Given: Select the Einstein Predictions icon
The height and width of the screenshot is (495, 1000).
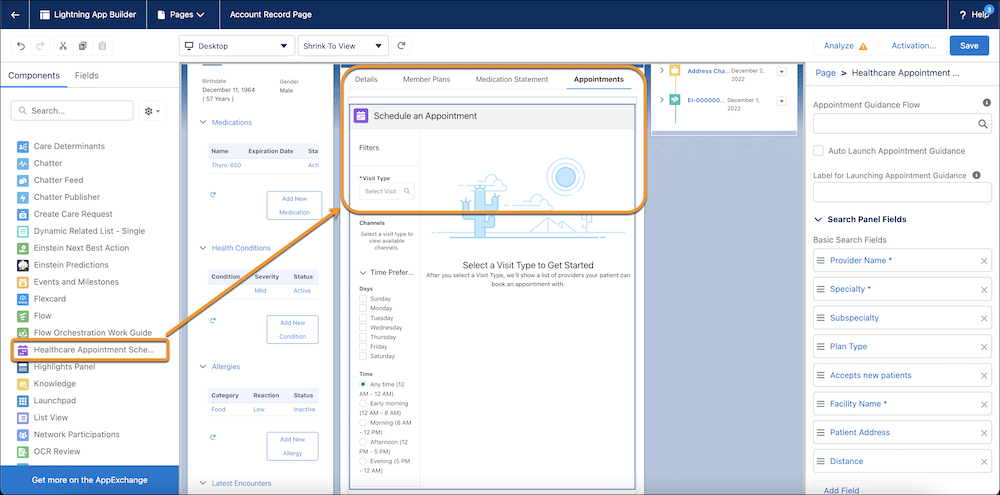Looking at the screenshot, I should pyautogui.click(x=23, y=265).
